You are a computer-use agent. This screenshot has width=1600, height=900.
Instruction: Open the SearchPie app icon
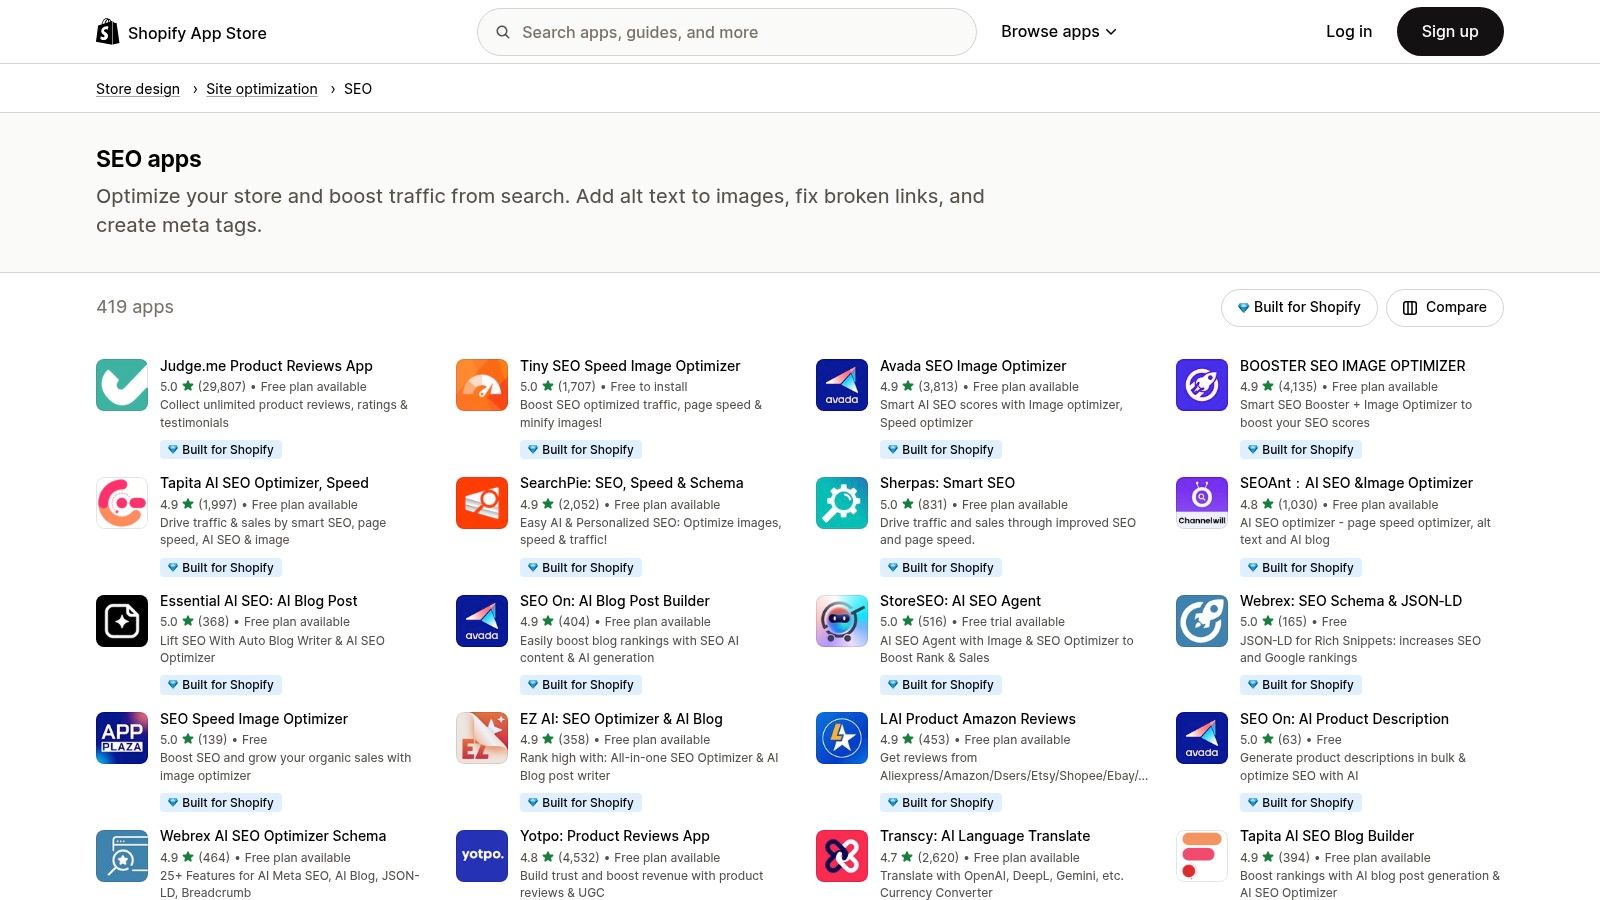(482, 502)
